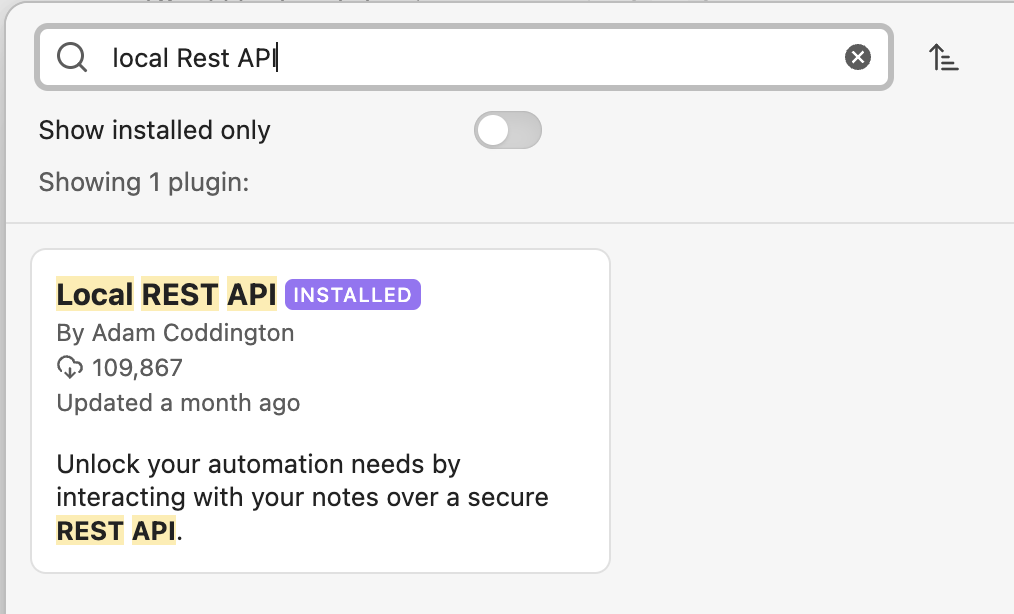Click the '109,867' downloads number
This screenshot has width=1014, height=614.
pyautogui.click(x=137, y=367)
